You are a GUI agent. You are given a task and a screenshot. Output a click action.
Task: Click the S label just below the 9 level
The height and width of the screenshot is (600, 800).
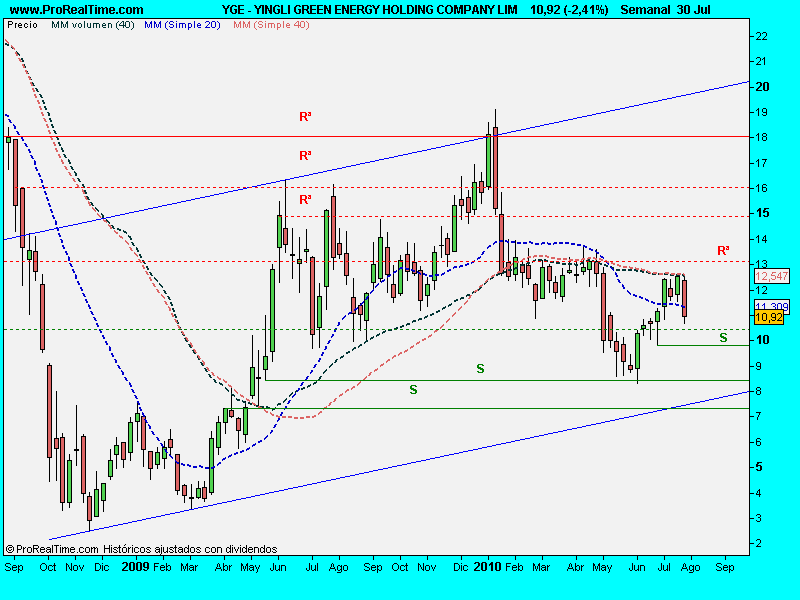click(x=480, y=368)
